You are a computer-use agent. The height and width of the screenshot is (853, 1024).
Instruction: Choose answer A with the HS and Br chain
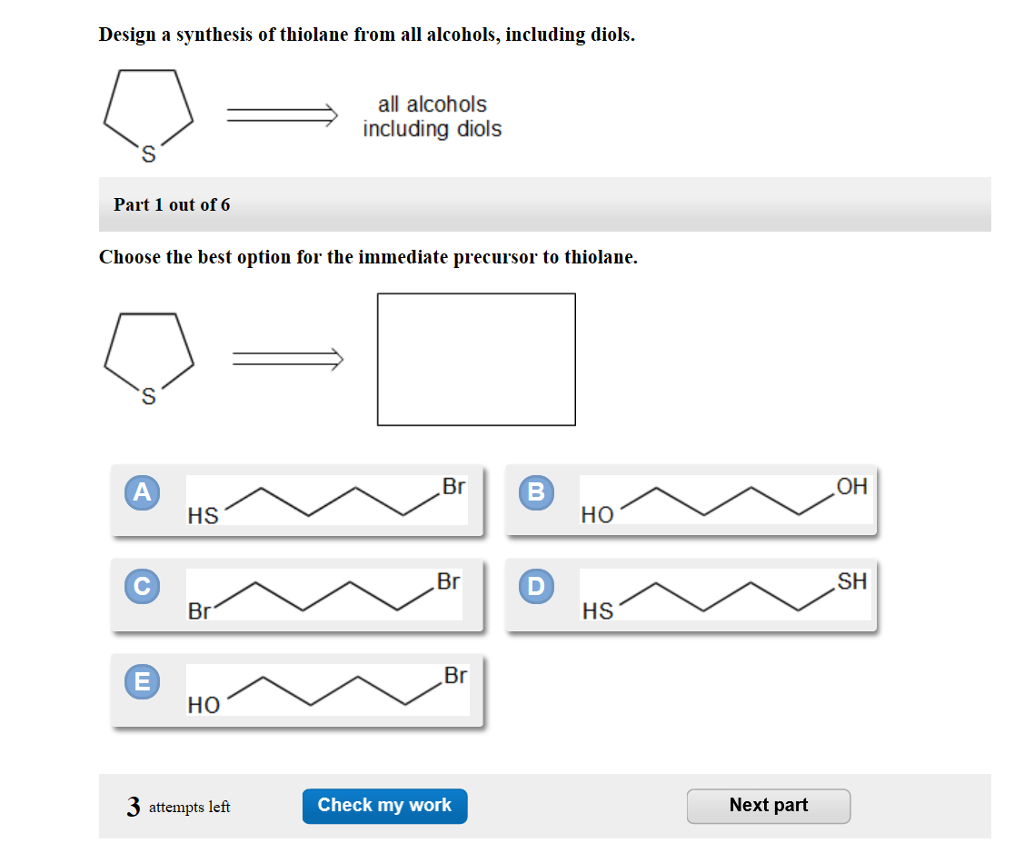coord(325,500)
